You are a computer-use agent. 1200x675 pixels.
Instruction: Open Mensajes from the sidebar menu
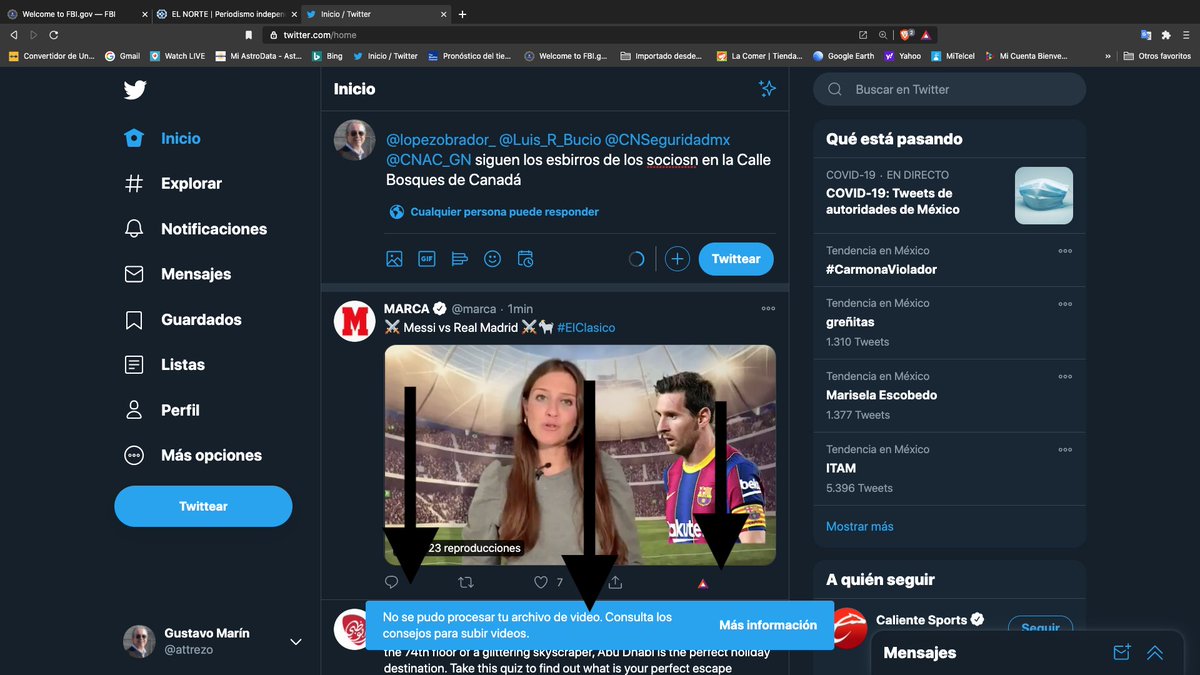(x=178, y=274)
